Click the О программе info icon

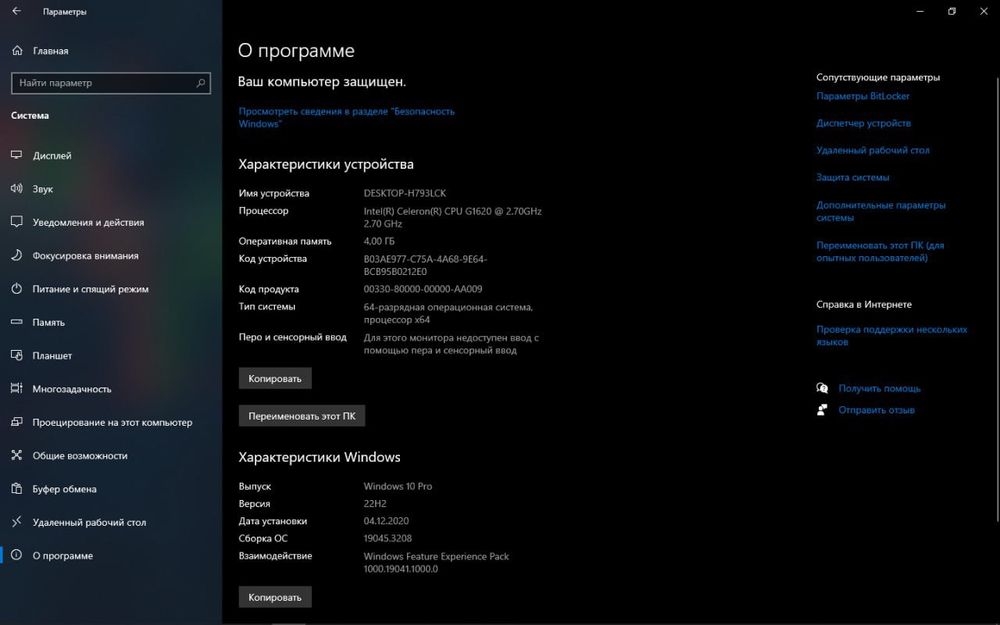tap(17, 555)
